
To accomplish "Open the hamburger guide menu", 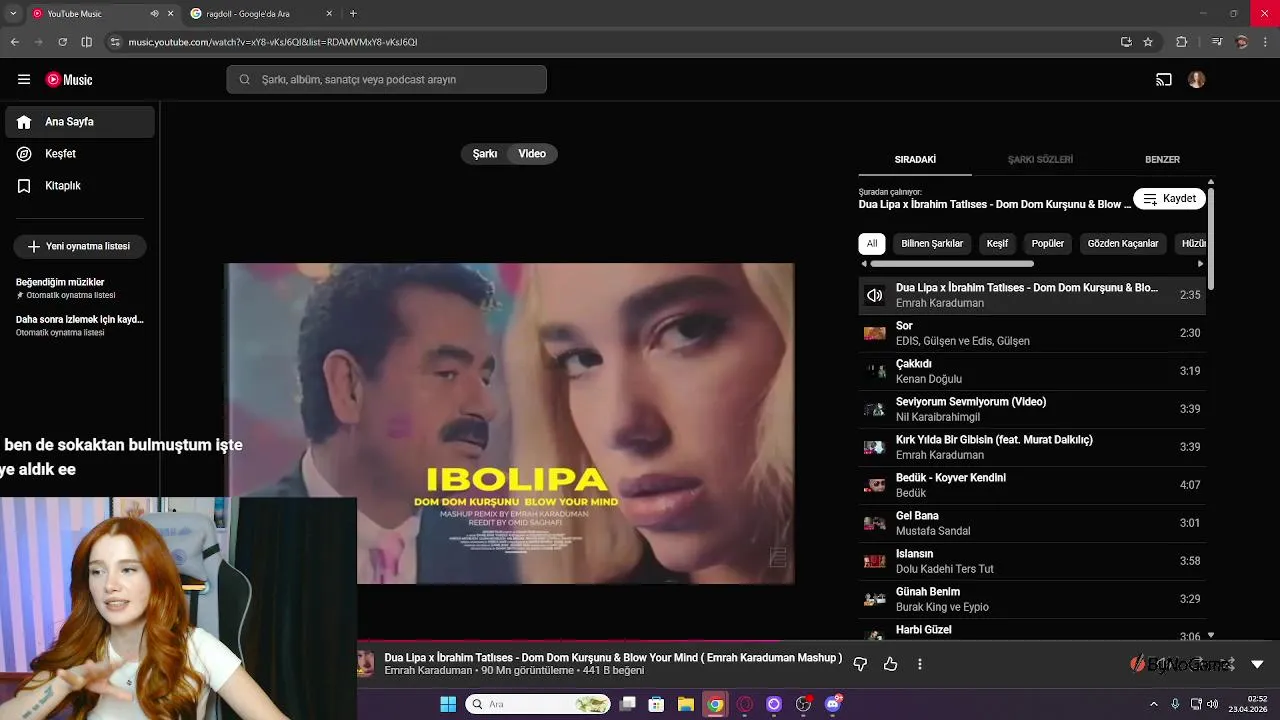I will (x=24, y=80).
